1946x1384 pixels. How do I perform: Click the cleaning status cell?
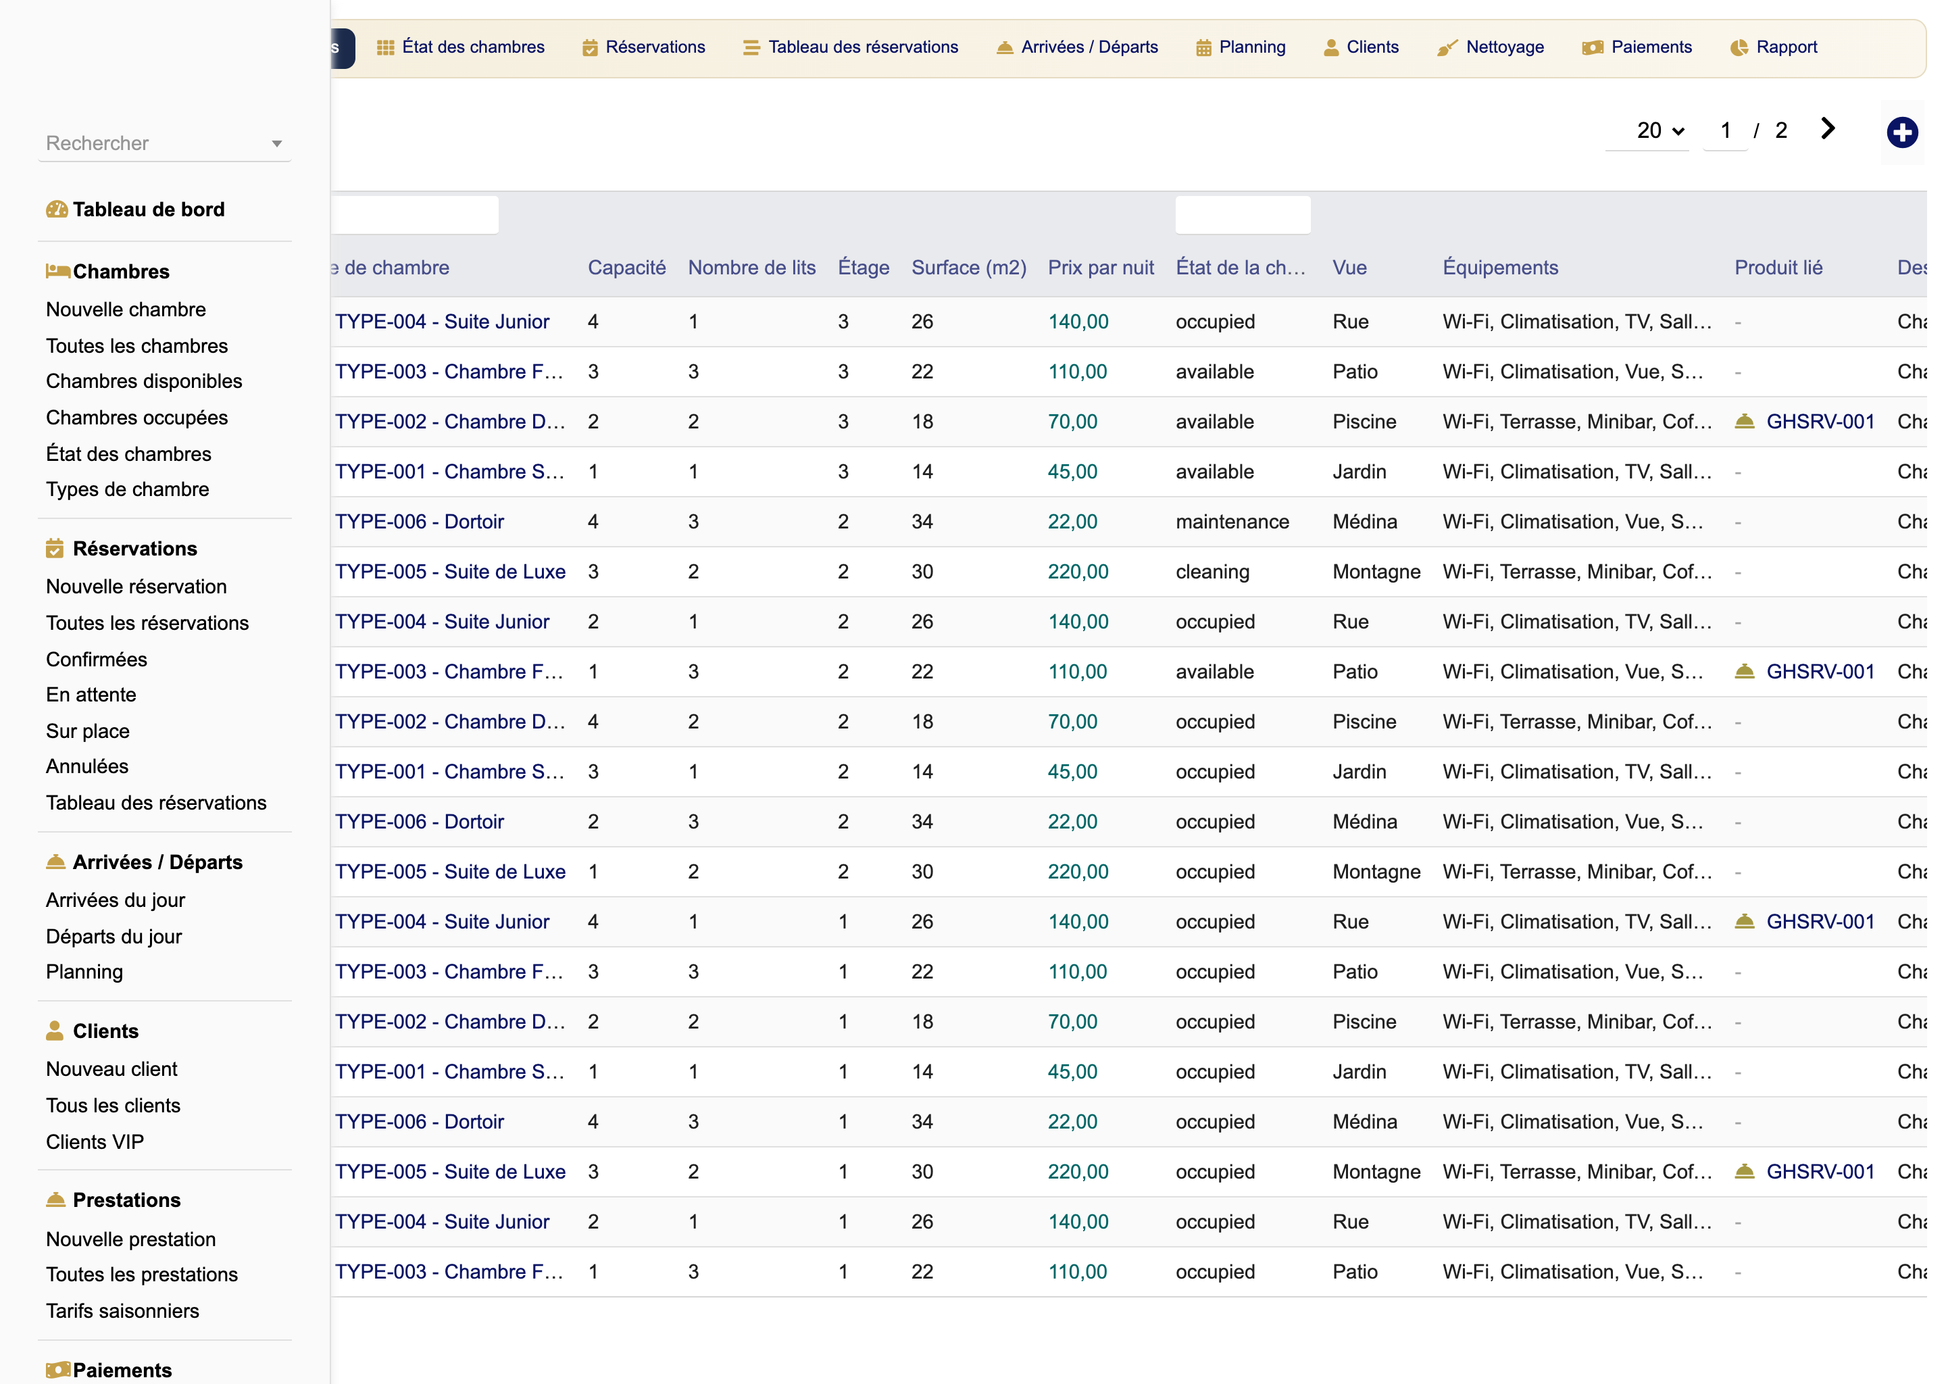coord(1213,571)
